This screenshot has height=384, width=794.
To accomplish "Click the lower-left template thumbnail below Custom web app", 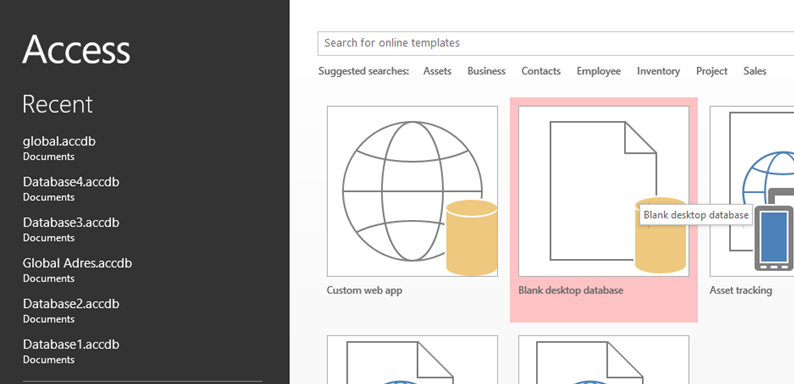I will 412,360.
